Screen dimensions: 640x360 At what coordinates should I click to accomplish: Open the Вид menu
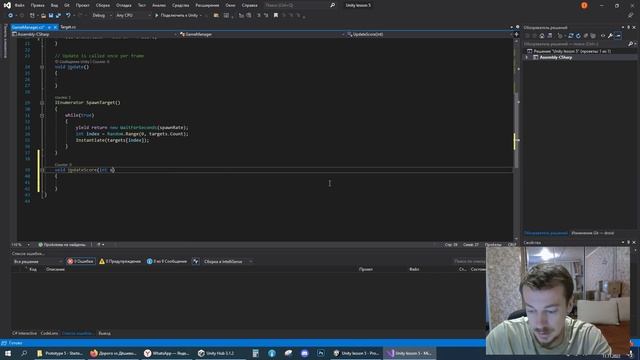tap(54, 5)
